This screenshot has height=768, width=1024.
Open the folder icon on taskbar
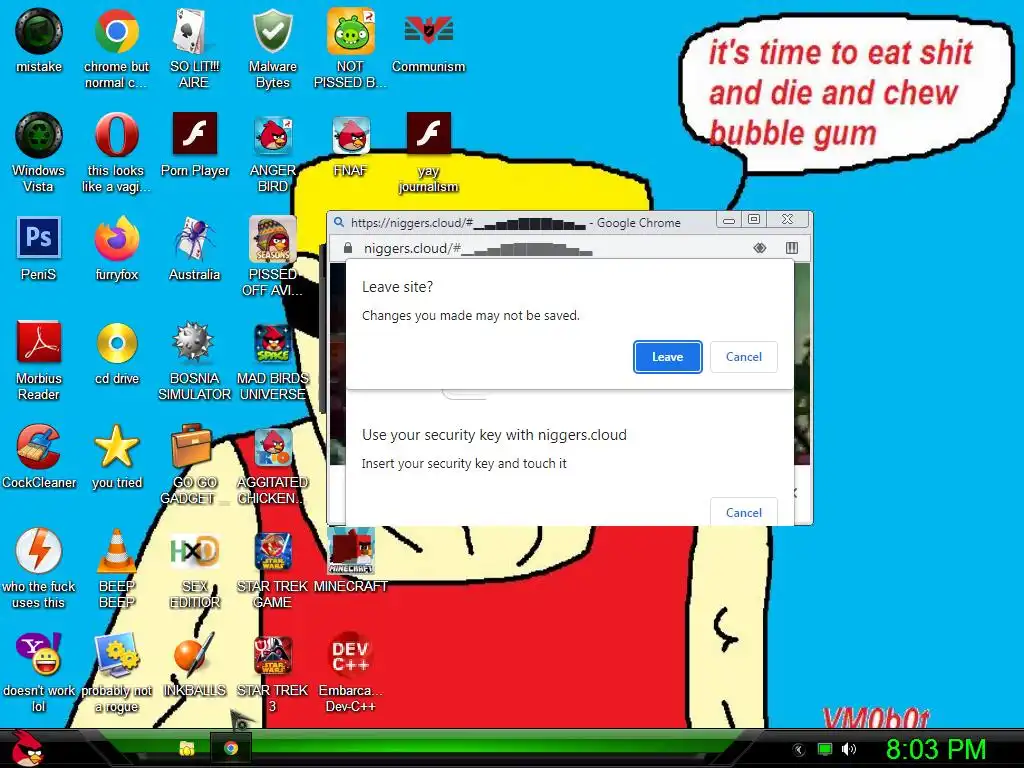[187, 748]
